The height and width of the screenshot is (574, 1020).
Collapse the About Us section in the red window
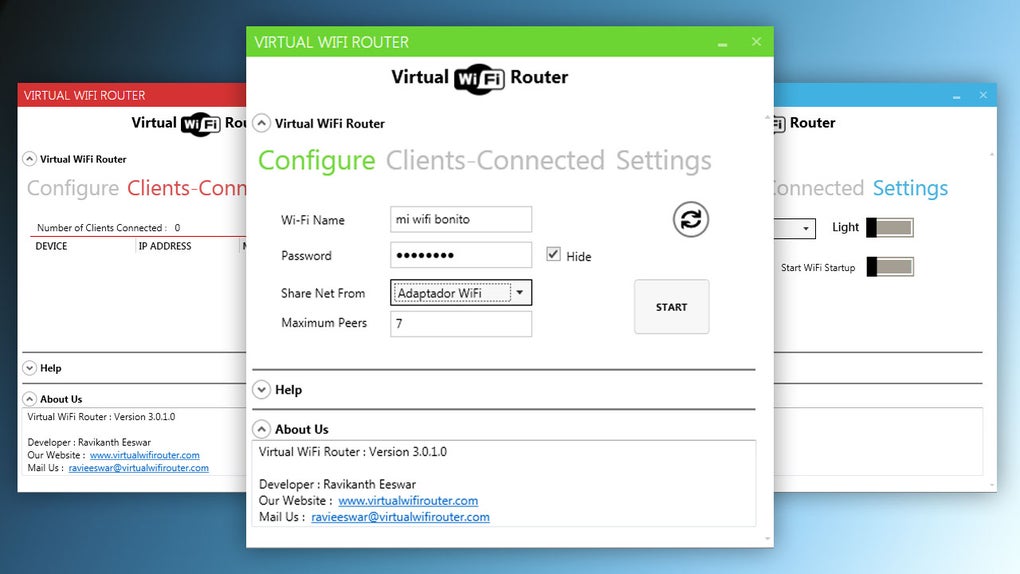point(29,398)
